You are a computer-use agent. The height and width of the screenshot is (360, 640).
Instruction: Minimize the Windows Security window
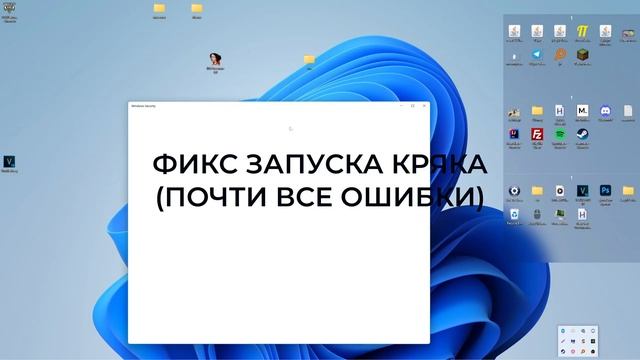click(401, 106)
